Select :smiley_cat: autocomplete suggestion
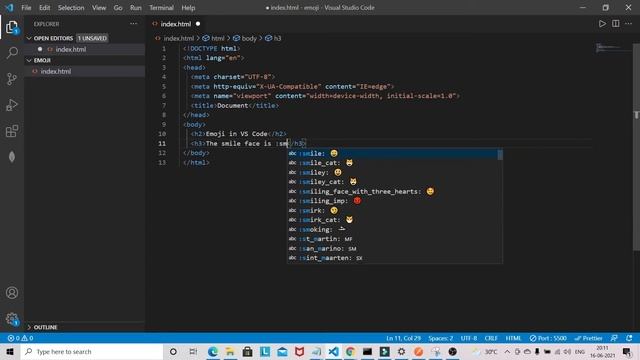Screen dimensions: 640x360 (393, 182)
